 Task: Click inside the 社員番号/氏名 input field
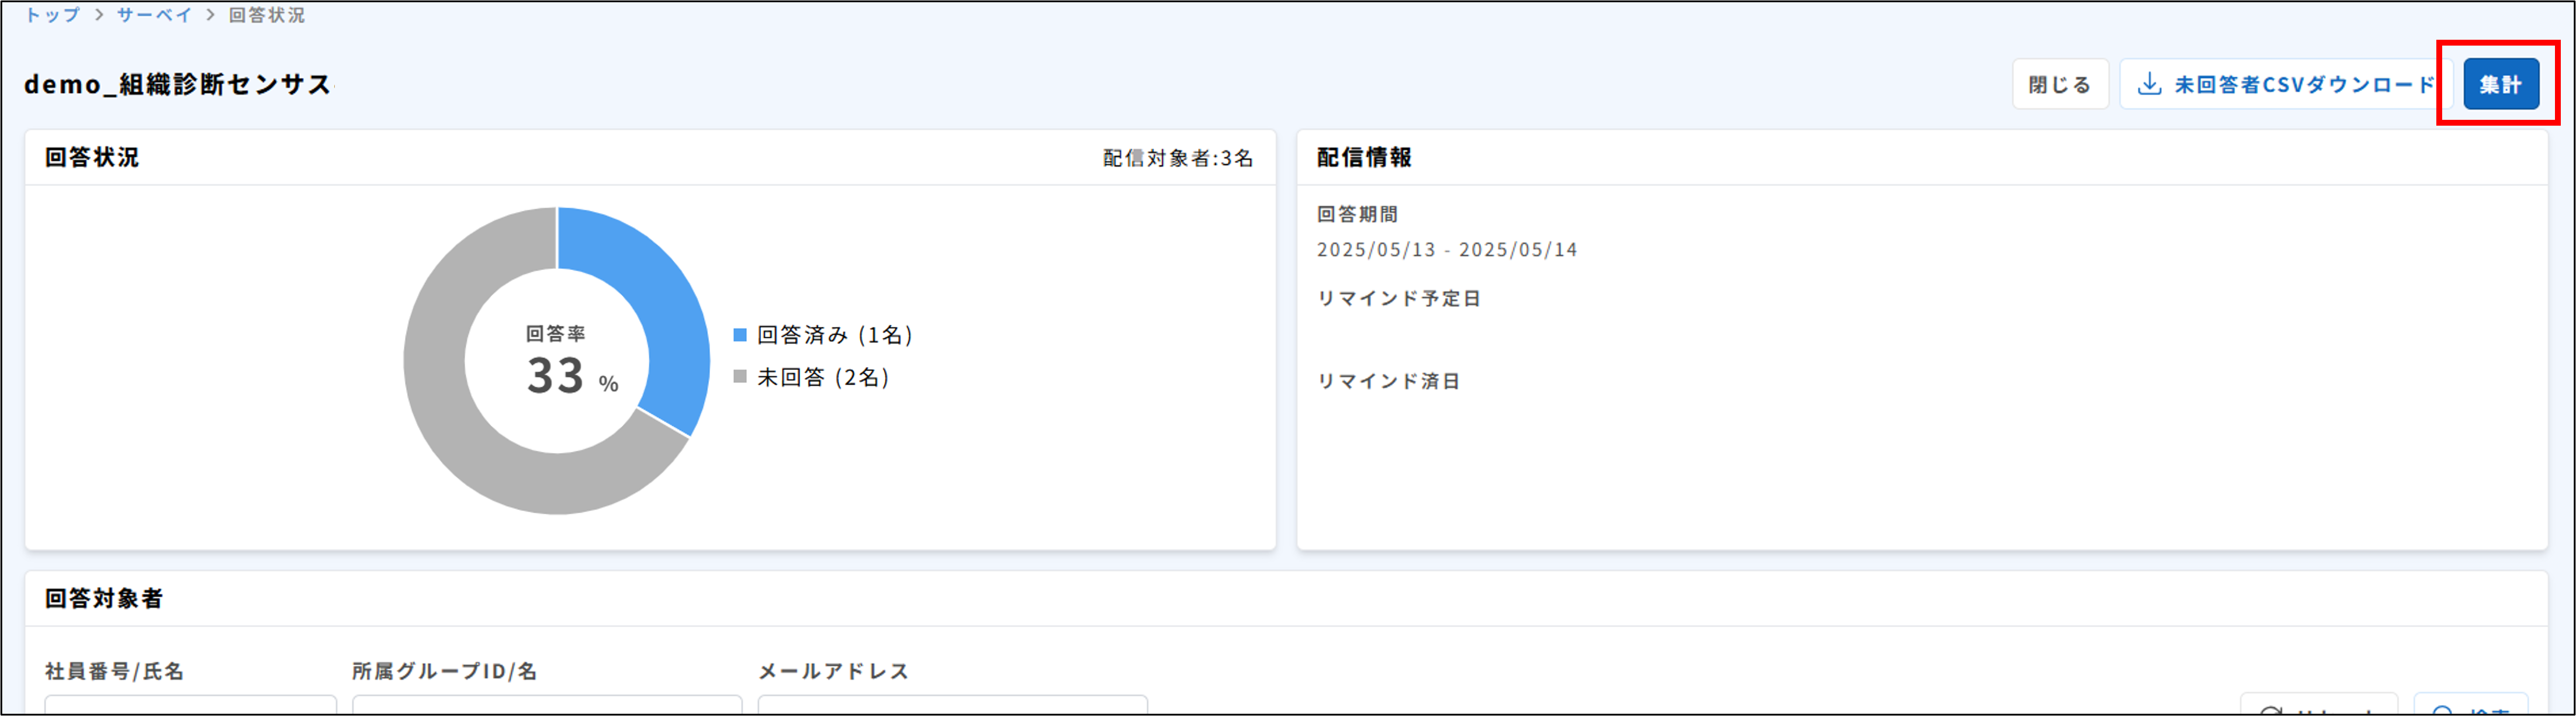tap(190, 710)
